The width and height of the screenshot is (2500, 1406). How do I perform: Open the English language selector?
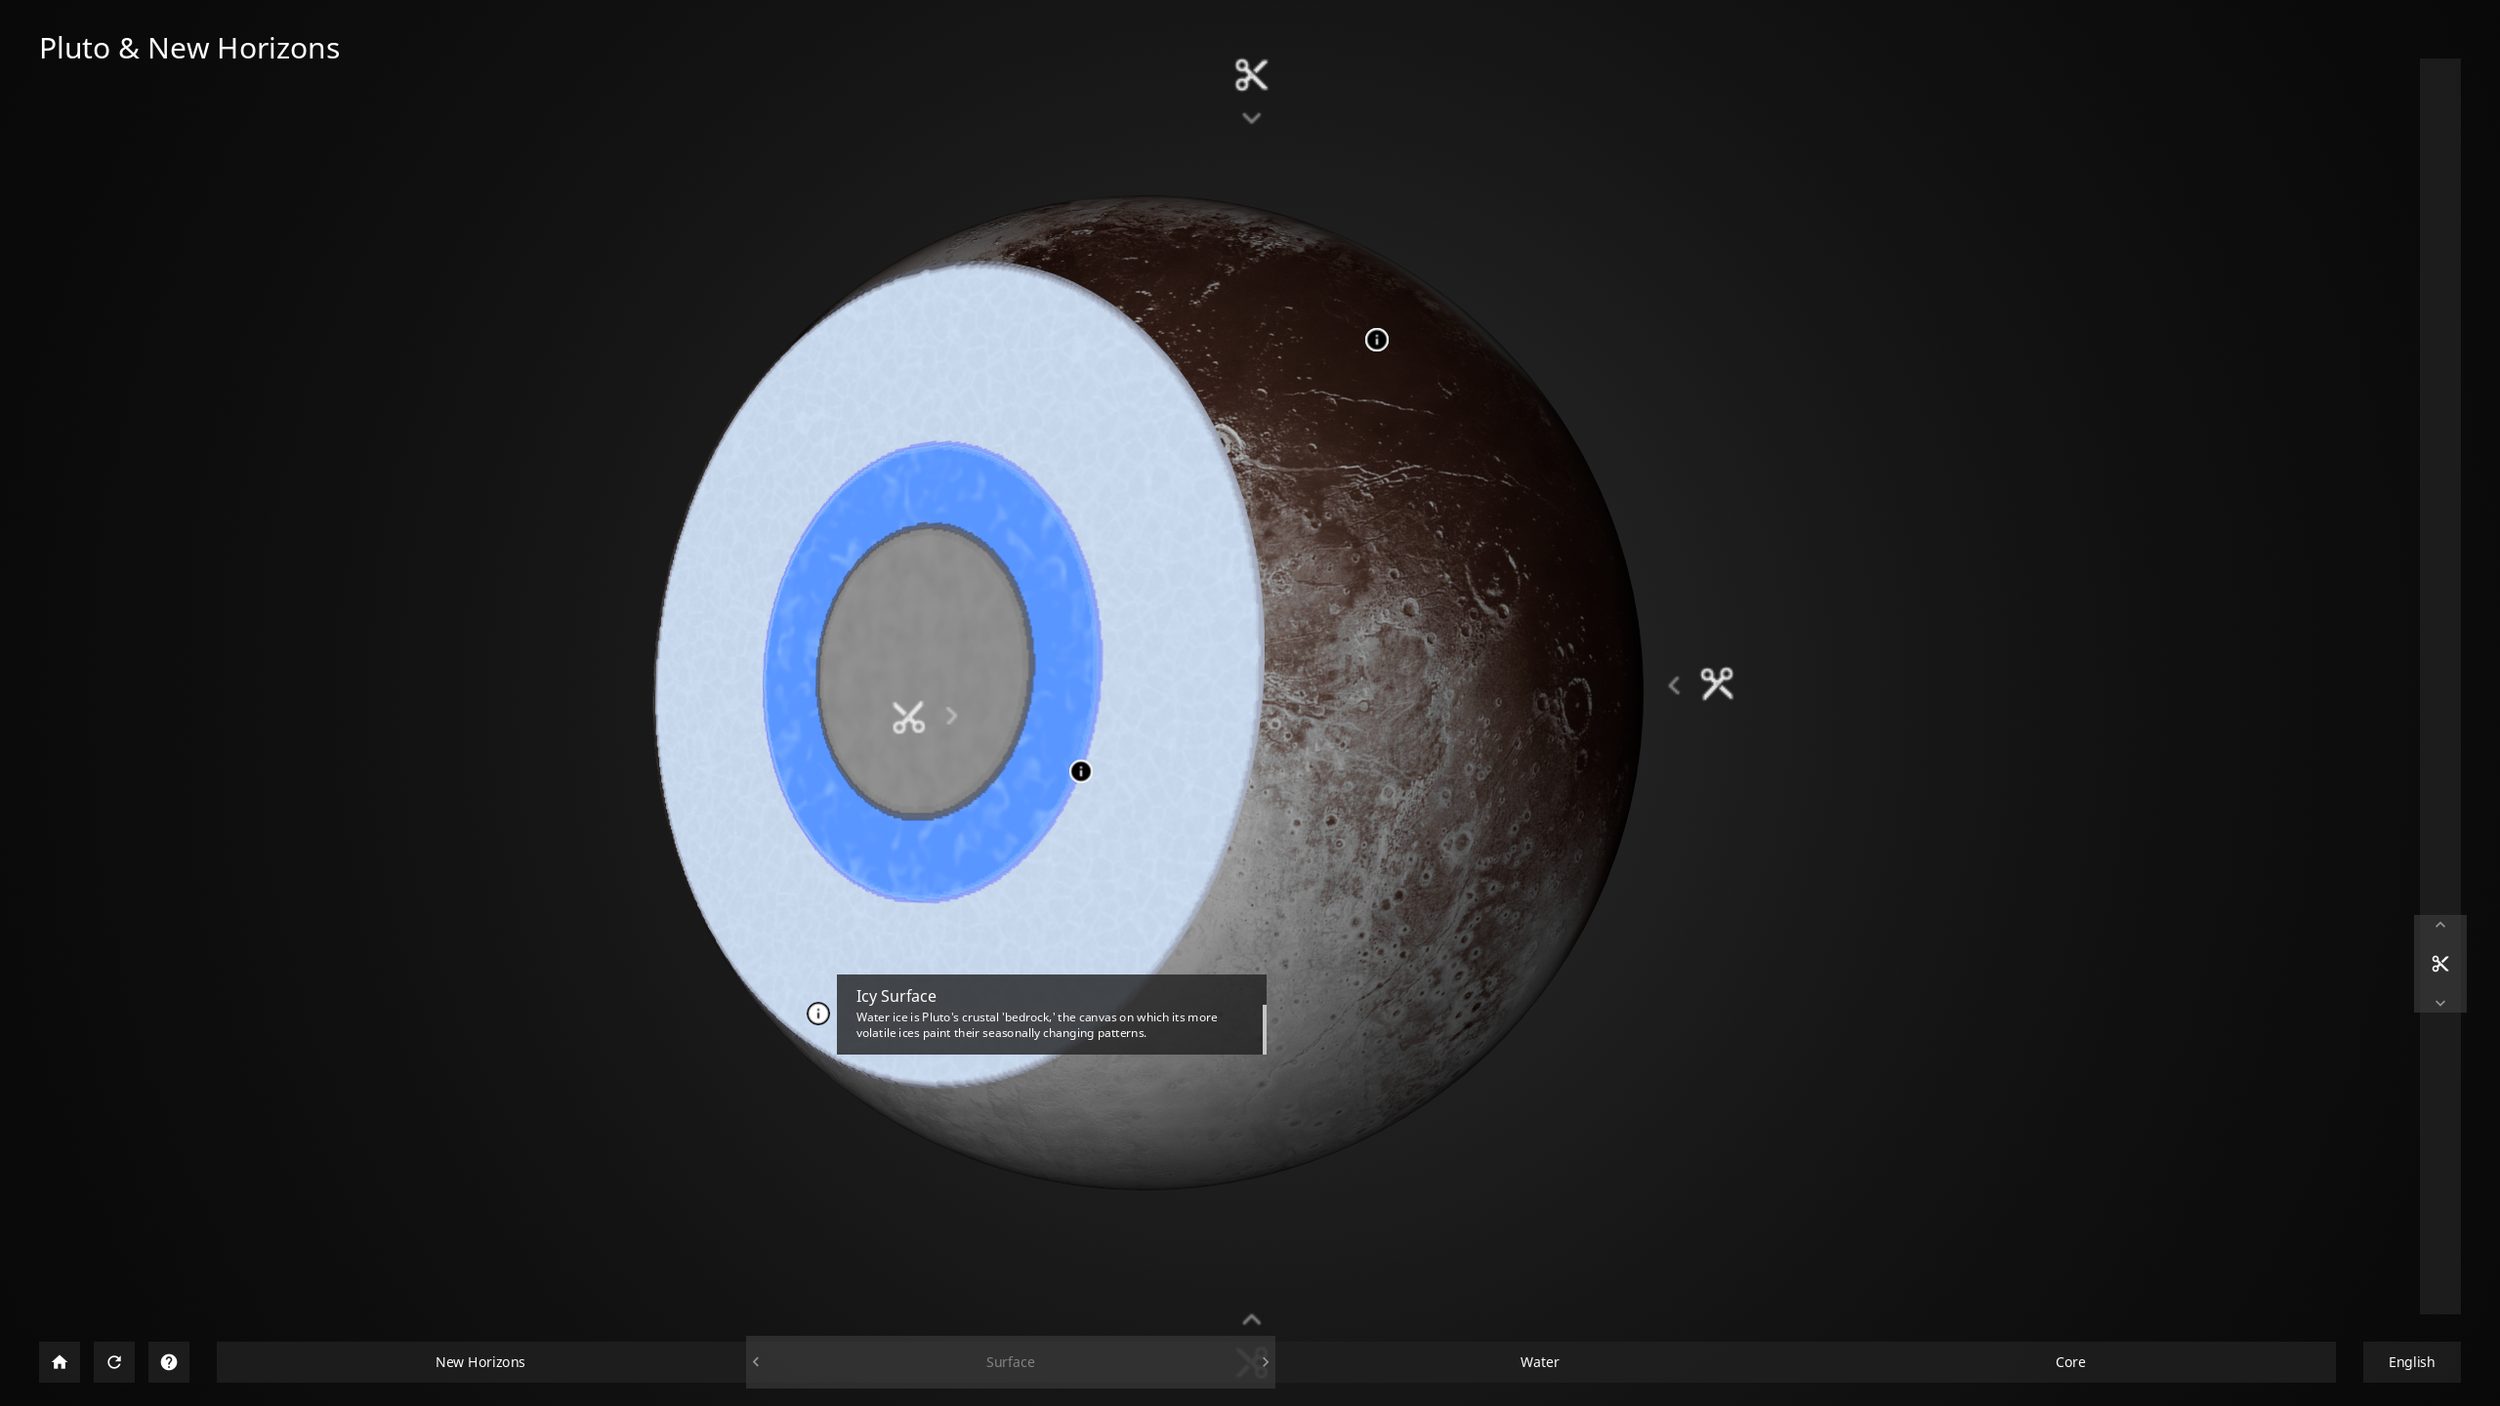pos(2411,1362)
